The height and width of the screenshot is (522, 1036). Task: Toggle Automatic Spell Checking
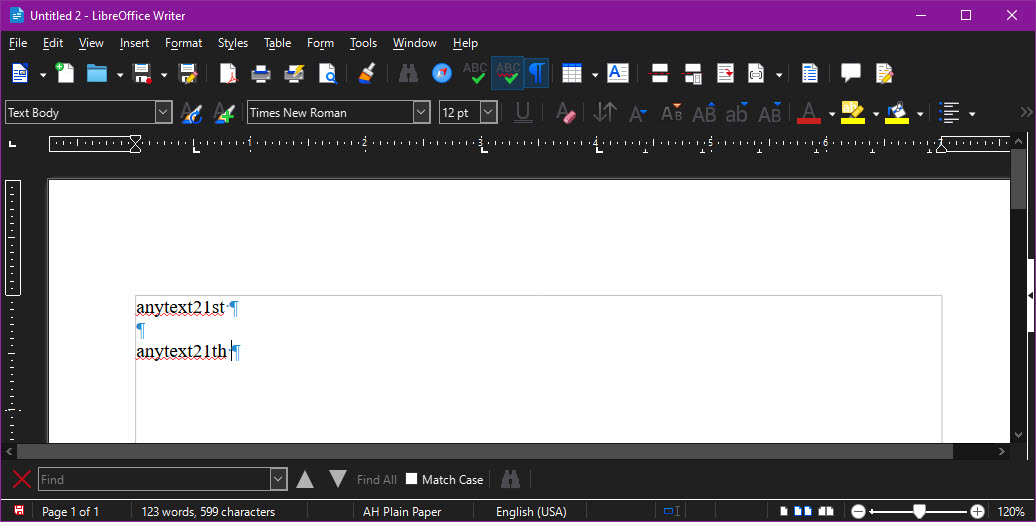click(x=507, y=73)
